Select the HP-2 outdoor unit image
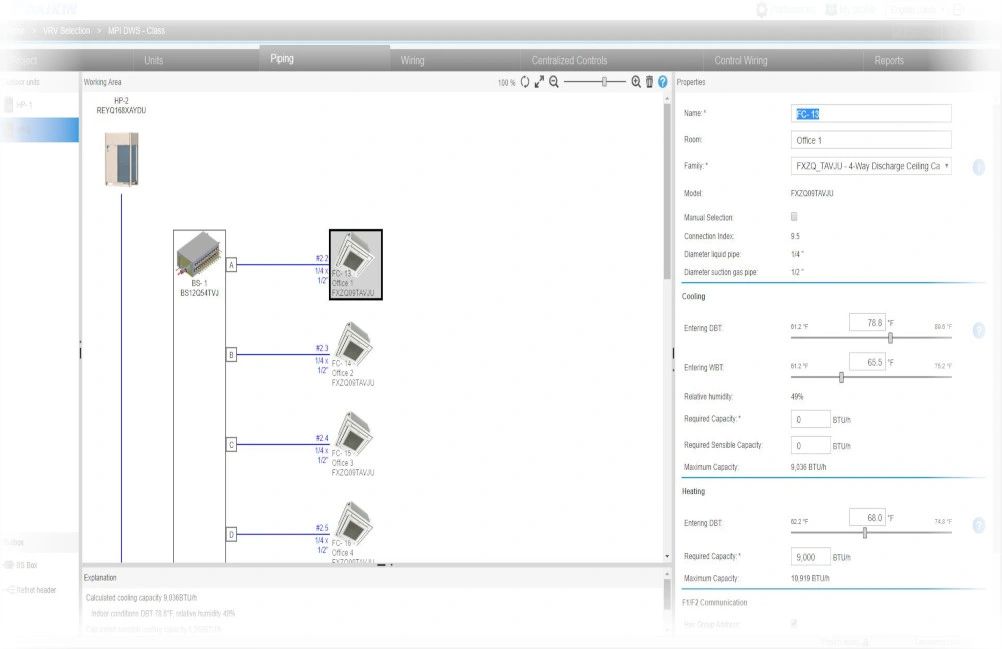 pos(121,159)
